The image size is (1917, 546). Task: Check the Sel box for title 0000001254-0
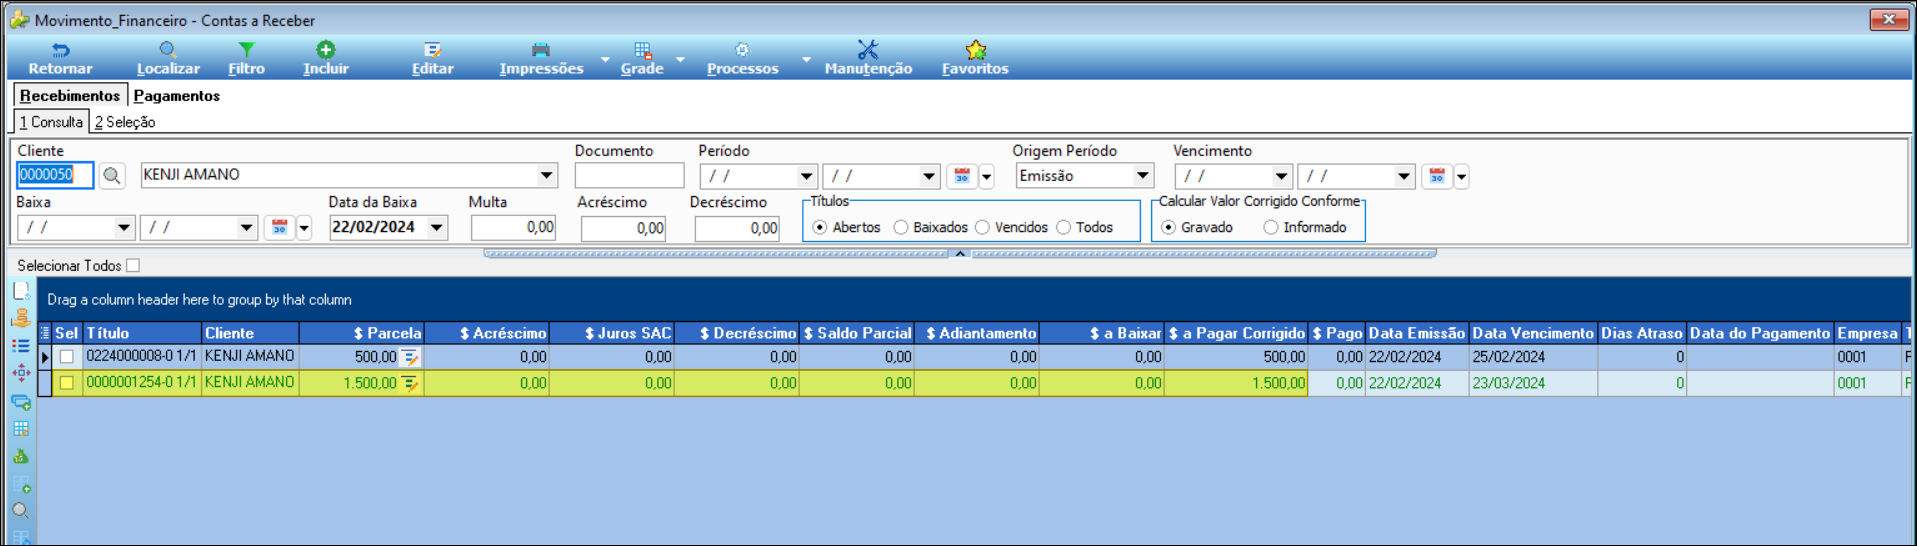click(x=67, y=383)
